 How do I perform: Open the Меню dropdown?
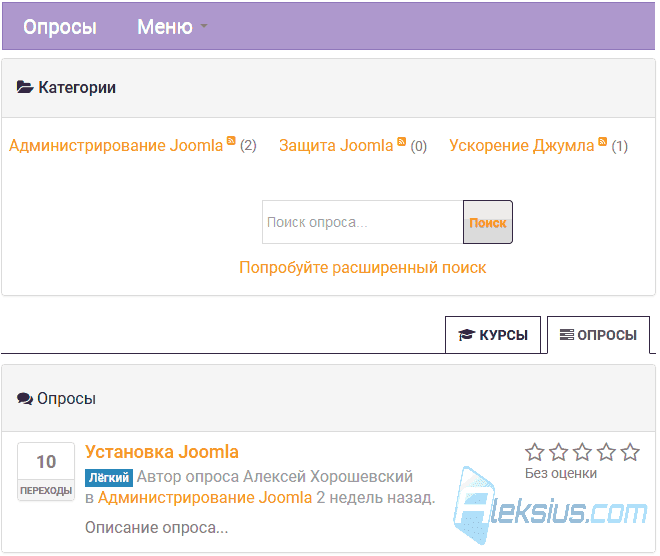pos(172,27)
